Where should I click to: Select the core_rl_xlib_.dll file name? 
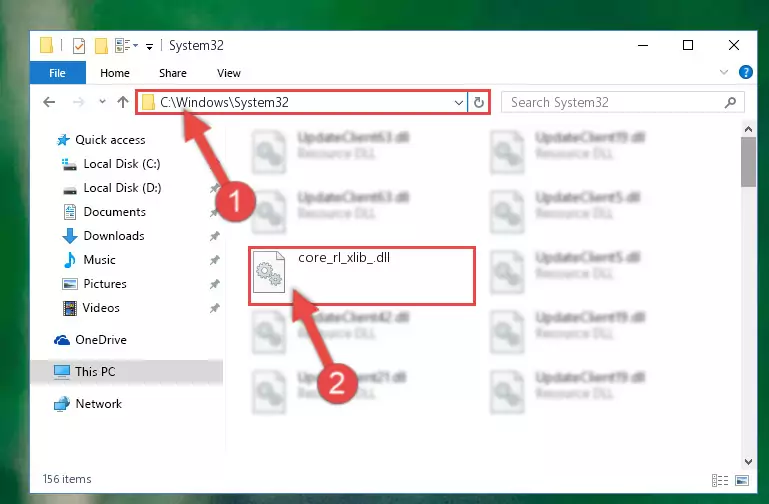344,258
